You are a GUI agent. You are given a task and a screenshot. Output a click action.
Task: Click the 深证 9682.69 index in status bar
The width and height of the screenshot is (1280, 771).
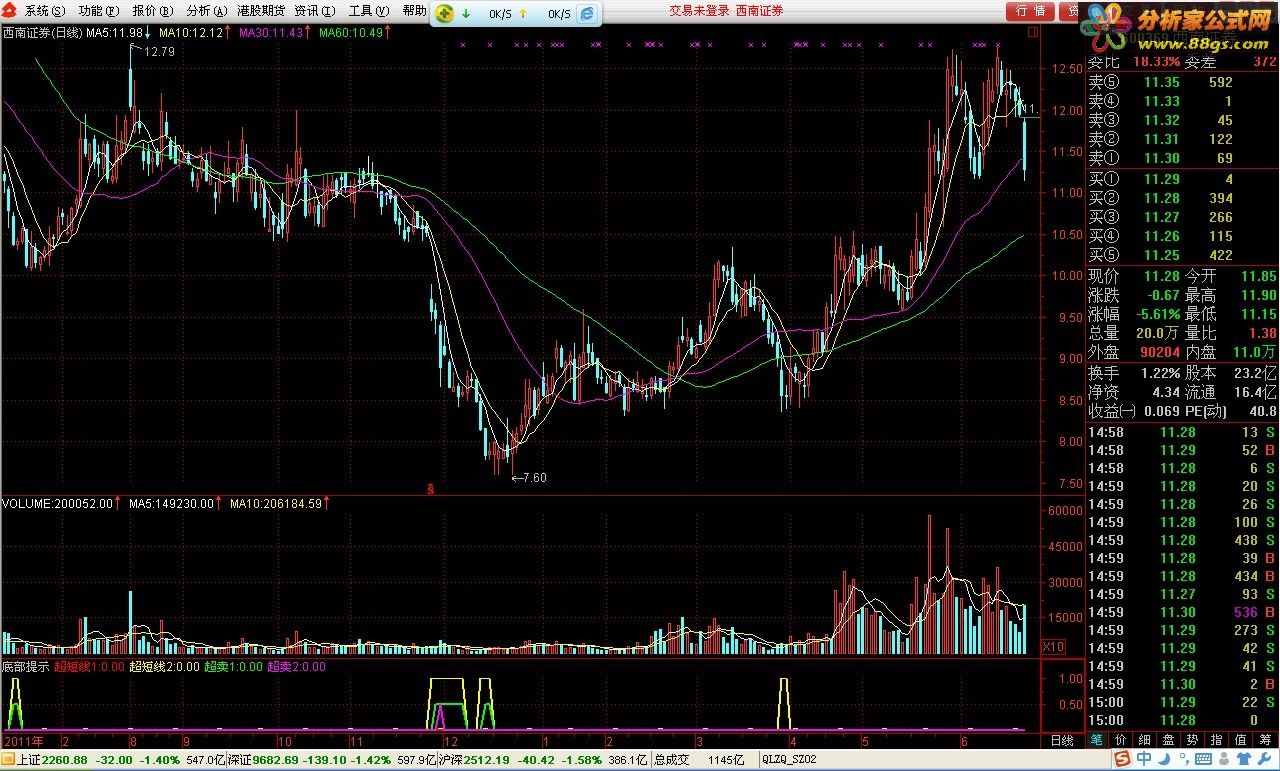(x=265, y=760)
